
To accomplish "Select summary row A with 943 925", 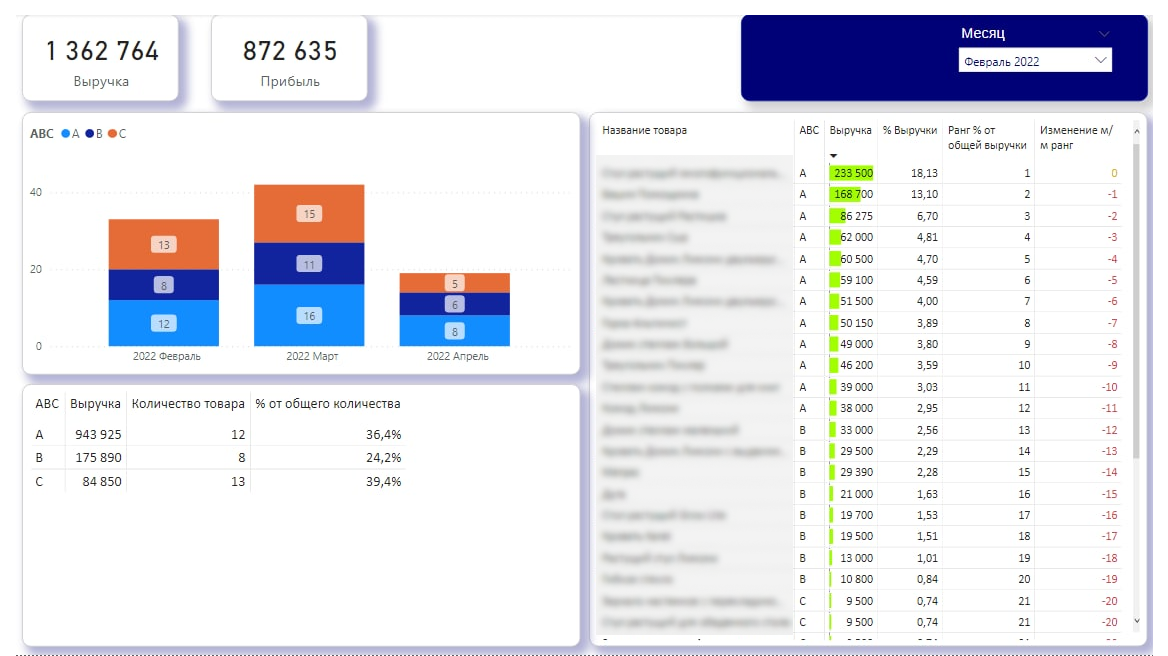I will [218, 435].
